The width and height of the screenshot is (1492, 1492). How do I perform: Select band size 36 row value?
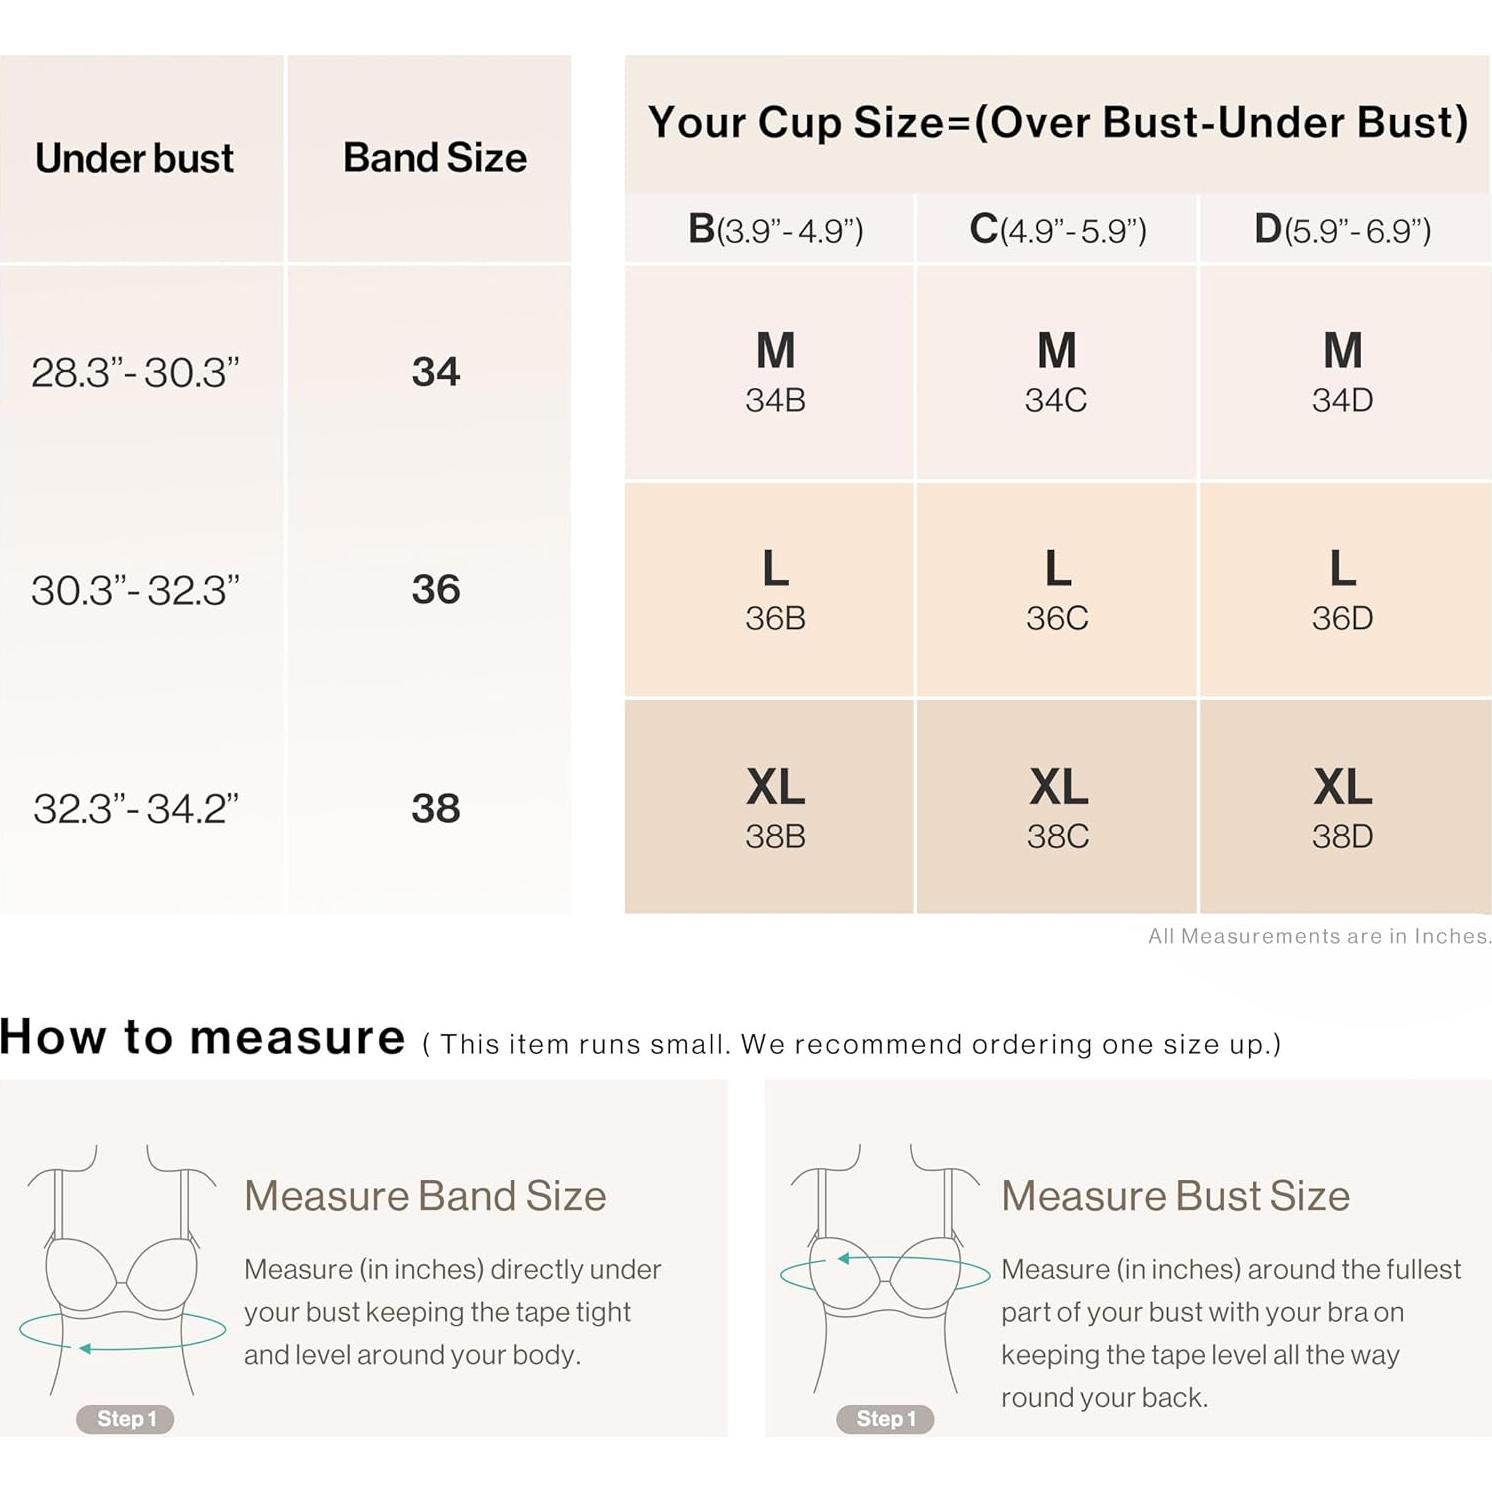436,590
